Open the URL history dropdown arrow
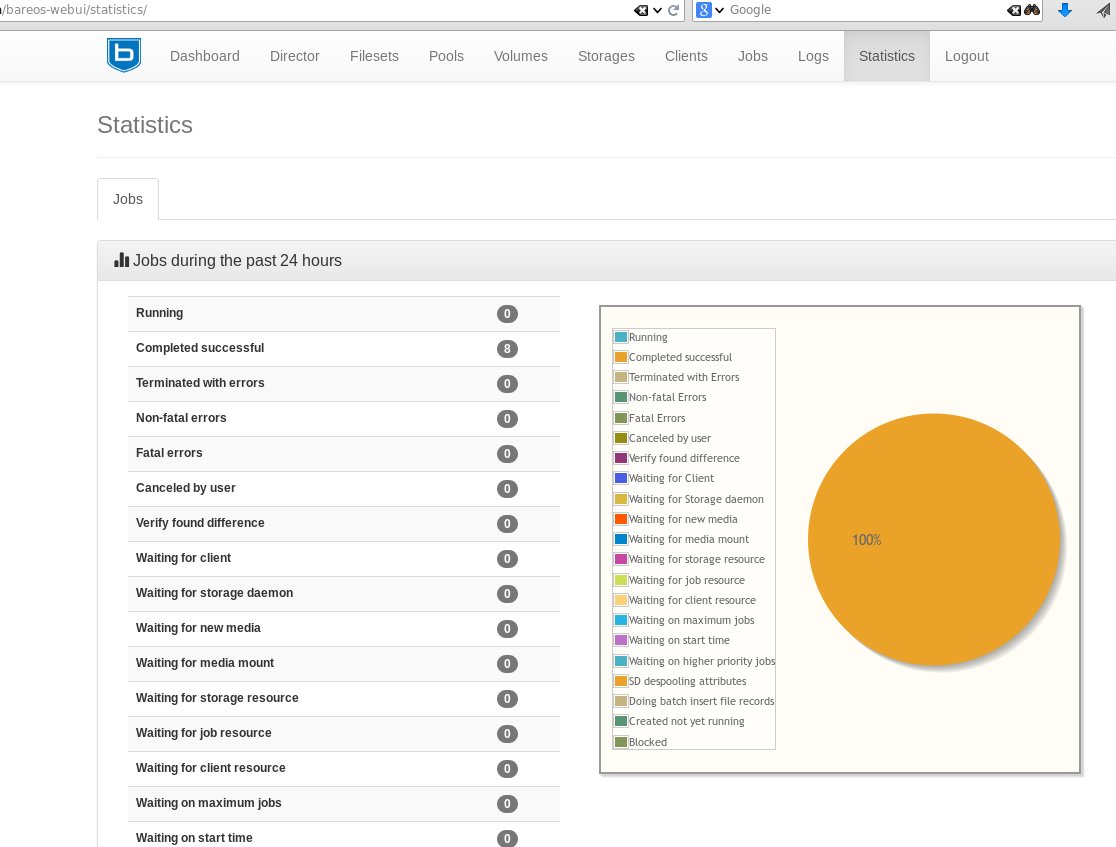This screenshot has height=847, width=1116. point(656,10)
